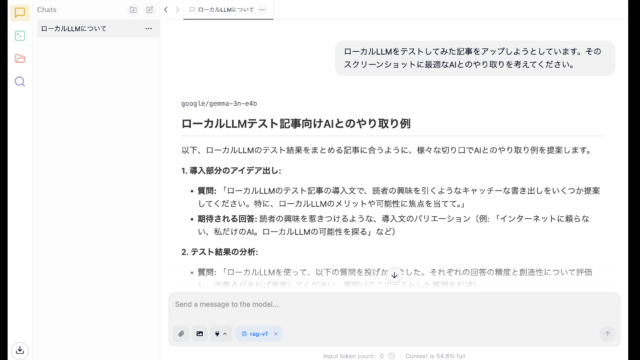Image resolution: width=640 pixels, height=360 pixels.
Task: Click the google/gemma-3n-e4b model name
Action: [x=219, y=104]
